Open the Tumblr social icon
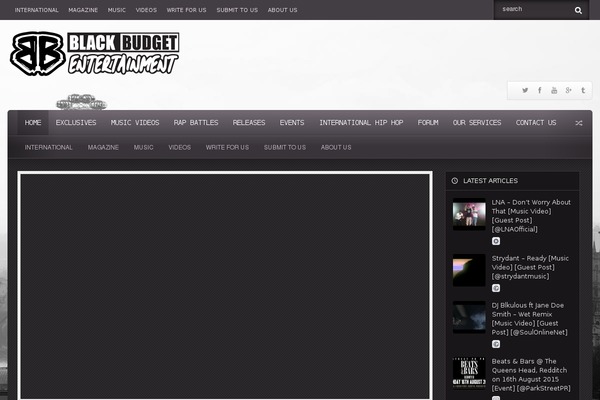This screenshot has width=600, height=400. tap(583, 90)
